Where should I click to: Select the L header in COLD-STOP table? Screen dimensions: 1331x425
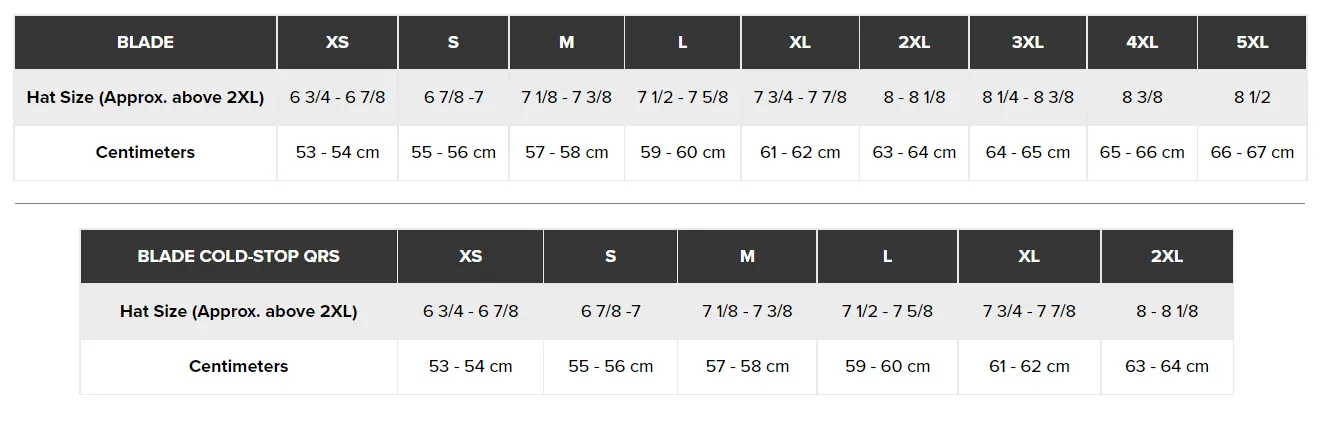[x=887, y=256]
